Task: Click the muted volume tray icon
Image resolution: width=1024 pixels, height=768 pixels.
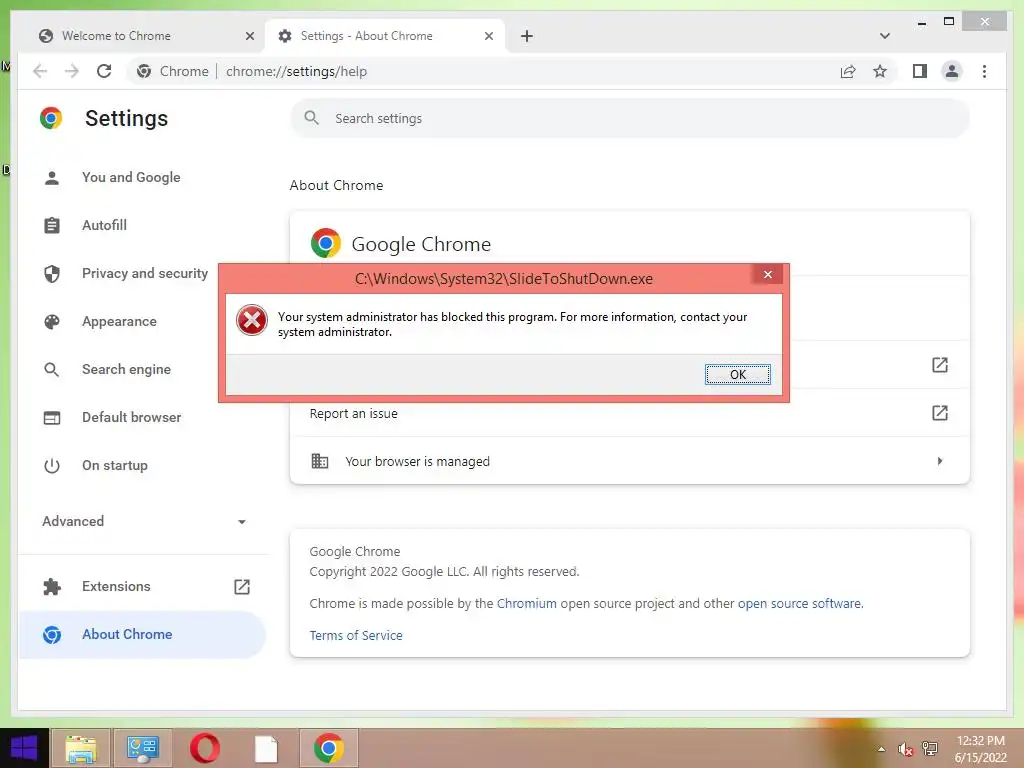Action: [x=905, y=749]
